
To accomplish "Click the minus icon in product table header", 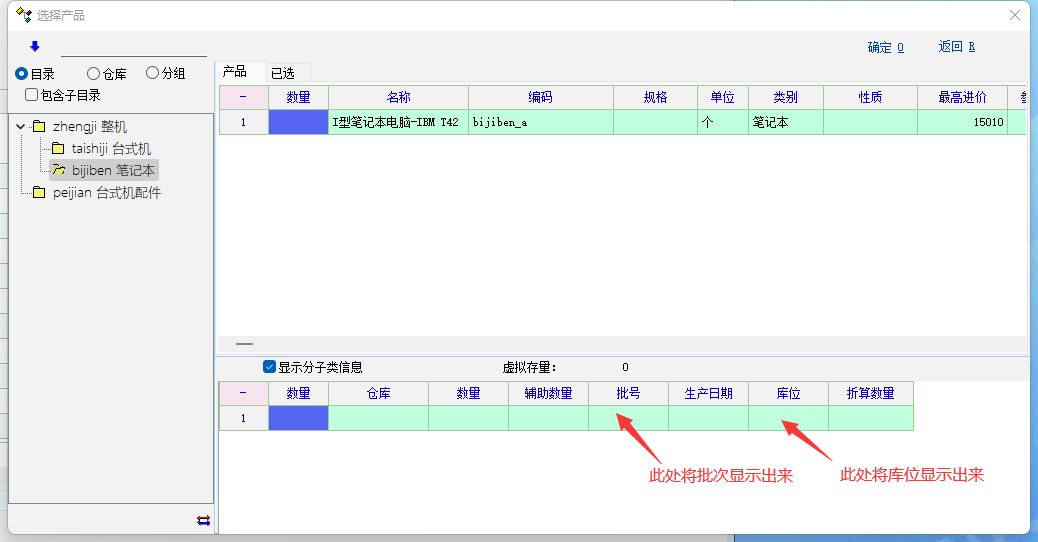I will coord(243,97).
